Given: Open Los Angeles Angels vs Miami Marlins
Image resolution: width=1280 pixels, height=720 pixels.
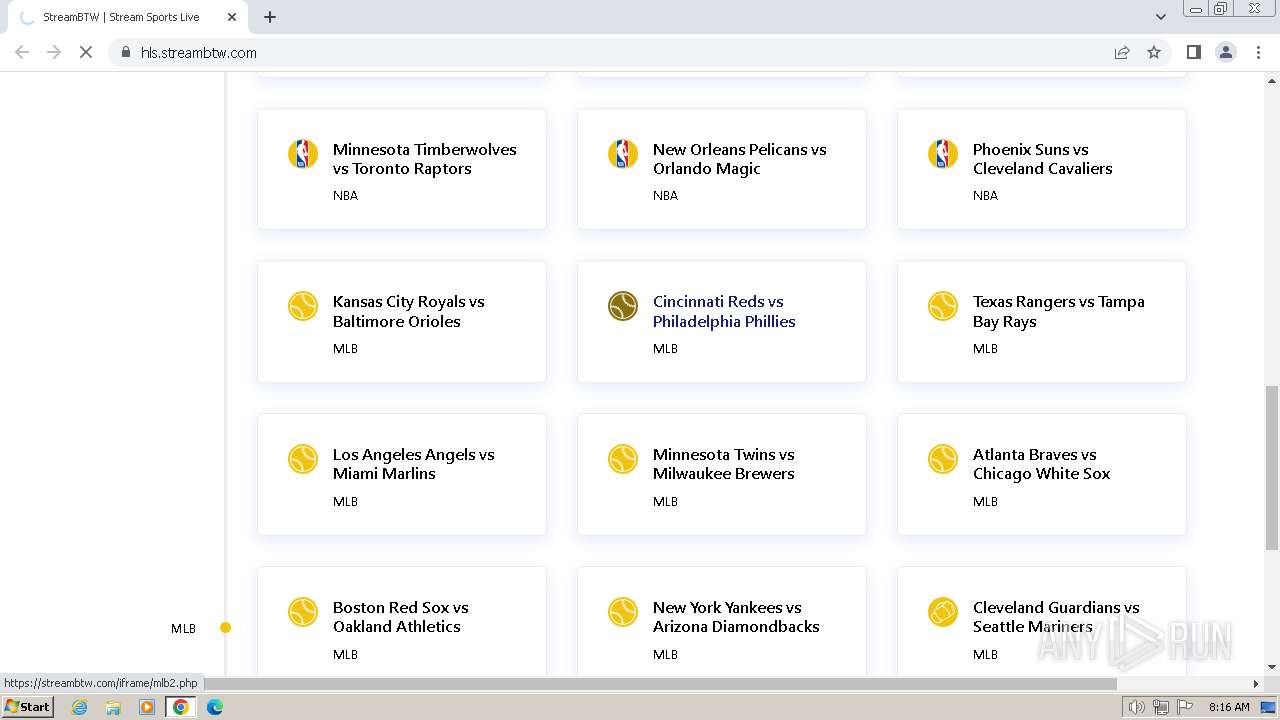Looking at the screenshot, I should point(414,464).
